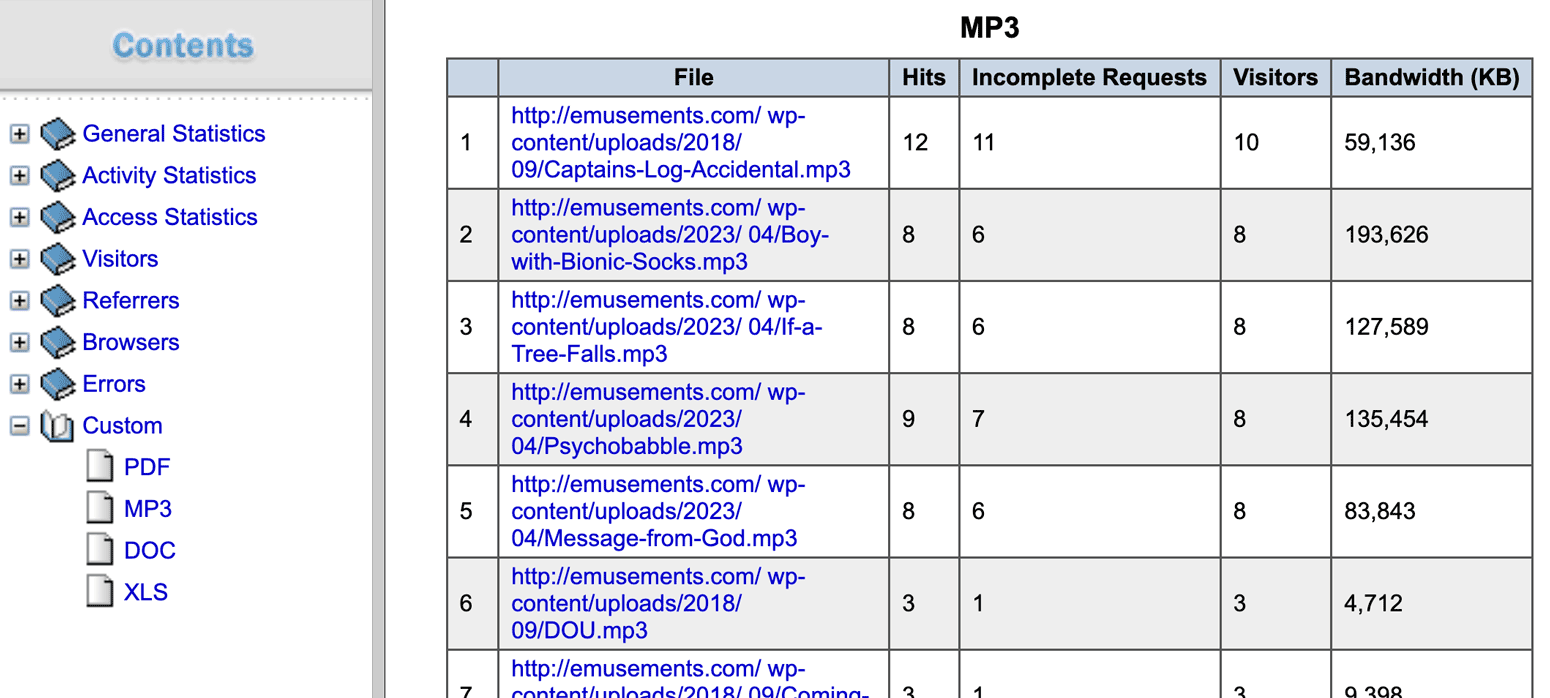Expand the Errors tree node
The image size is (1550, 698).
pyautogui.click(x=19, y=384)
